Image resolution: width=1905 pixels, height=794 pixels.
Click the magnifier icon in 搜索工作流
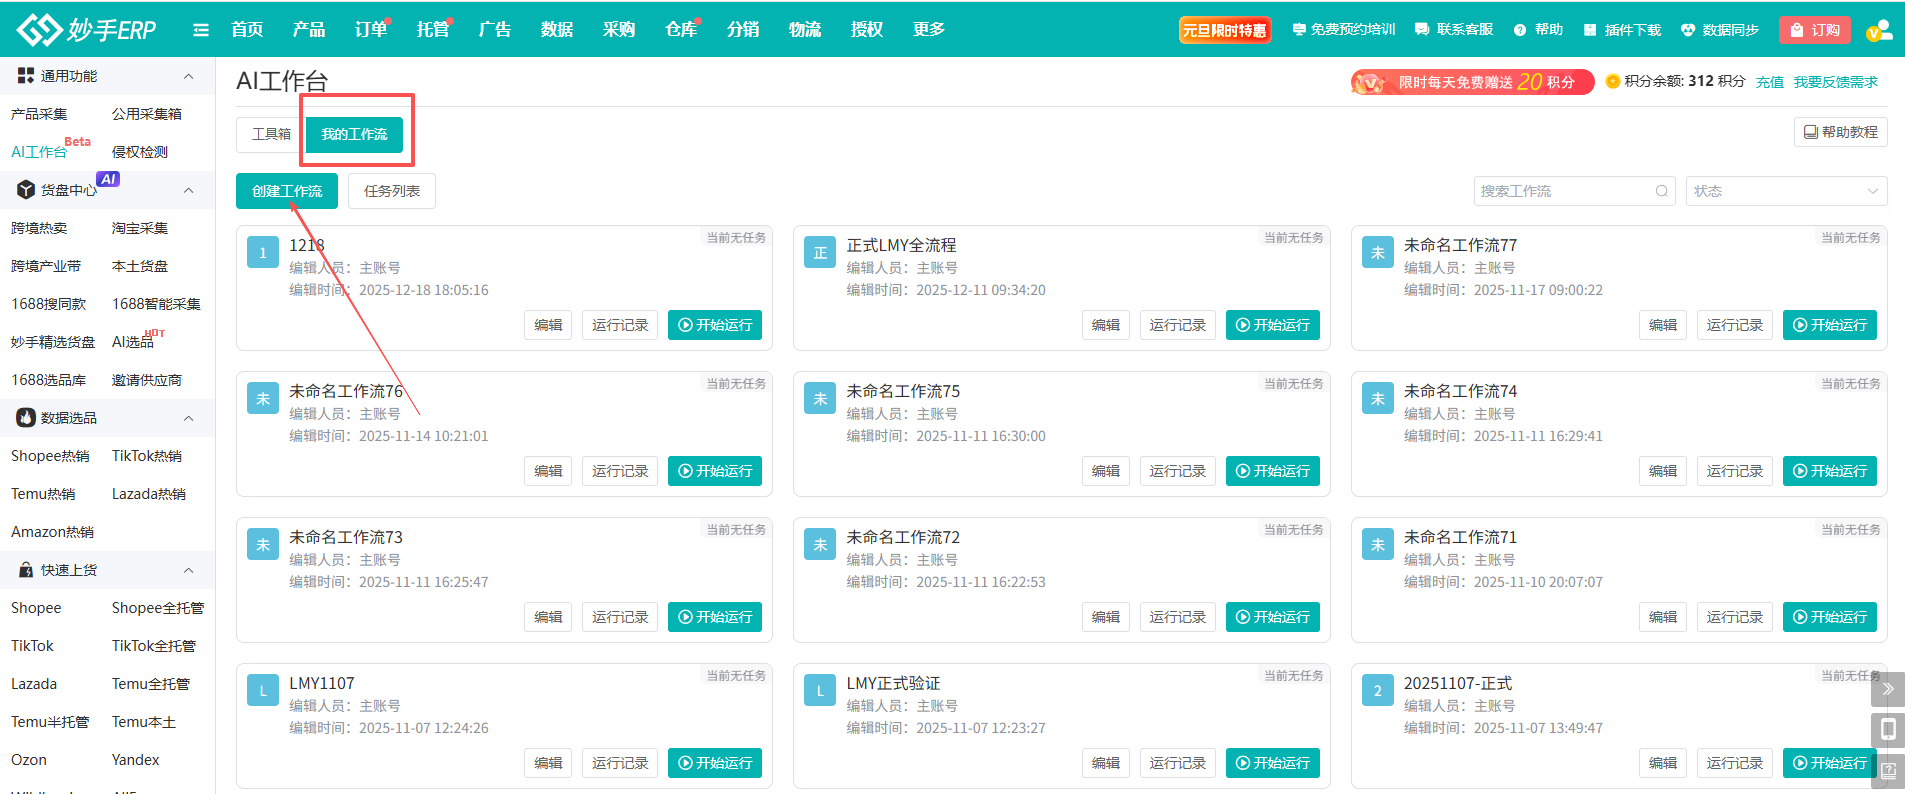point(1661,191)
